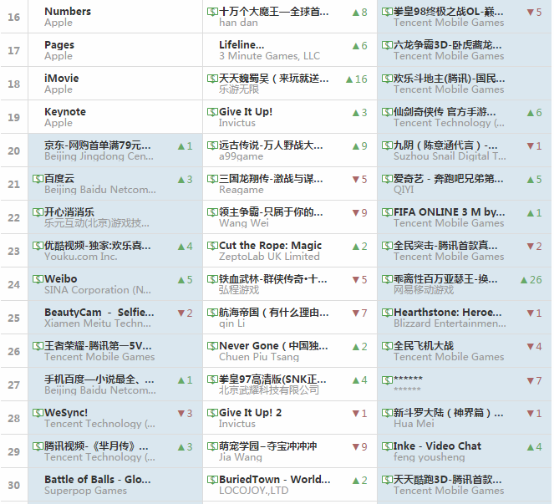
Task: Click the purchase icon by Cut the Rope: Magic
Action: [212, 246]
